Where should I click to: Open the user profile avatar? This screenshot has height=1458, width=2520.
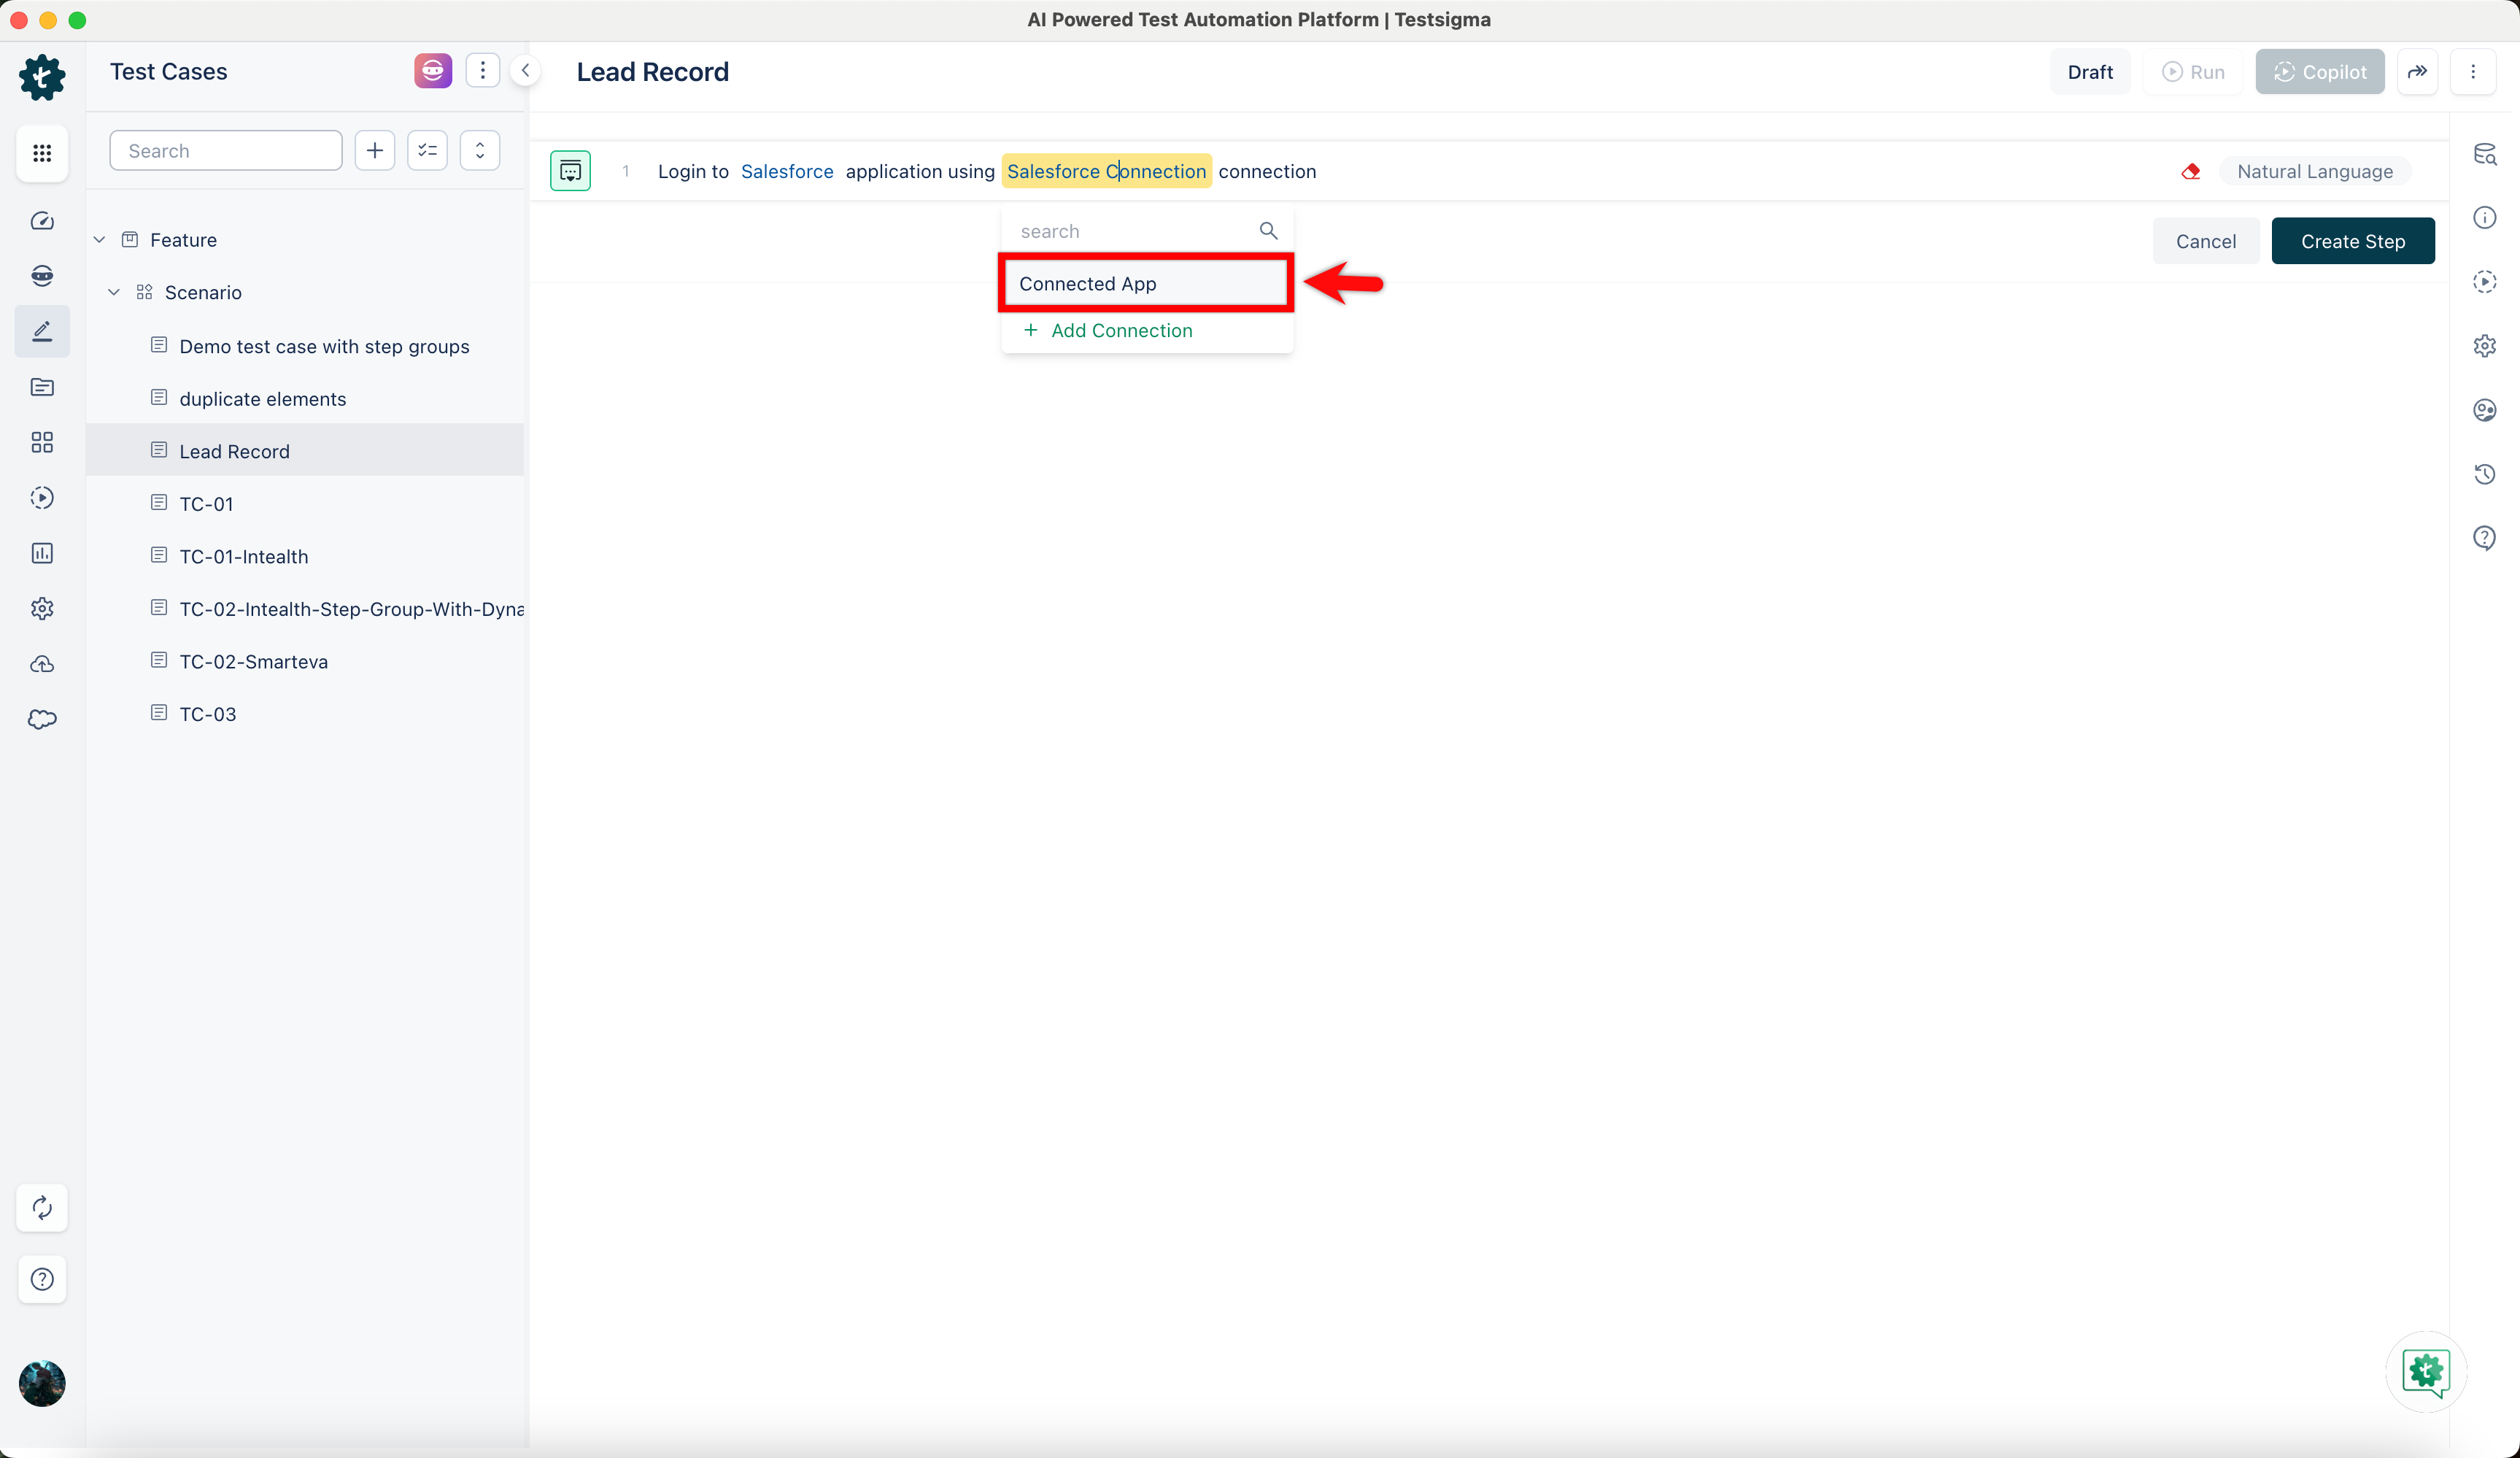click(x=42, y=1384)
